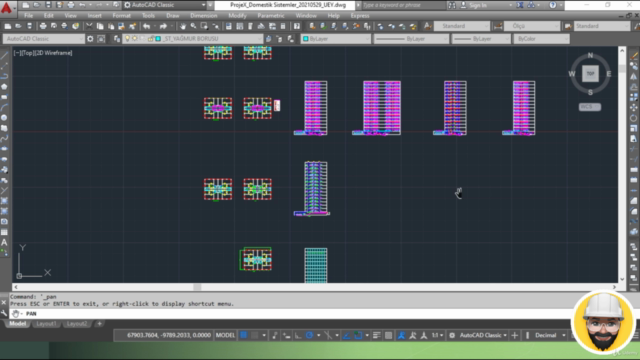
Task: Open the Format menu
Action: 122,16
